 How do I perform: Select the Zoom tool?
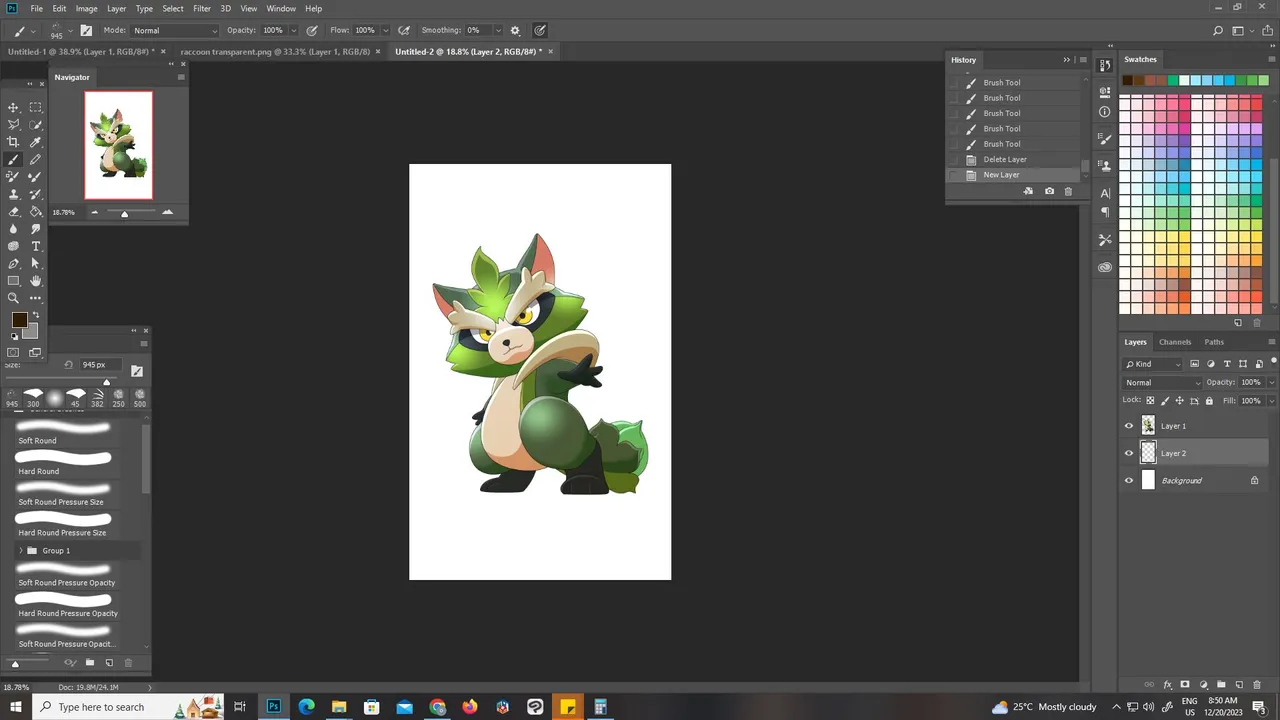pyautogui.click(x=13, y=298)
